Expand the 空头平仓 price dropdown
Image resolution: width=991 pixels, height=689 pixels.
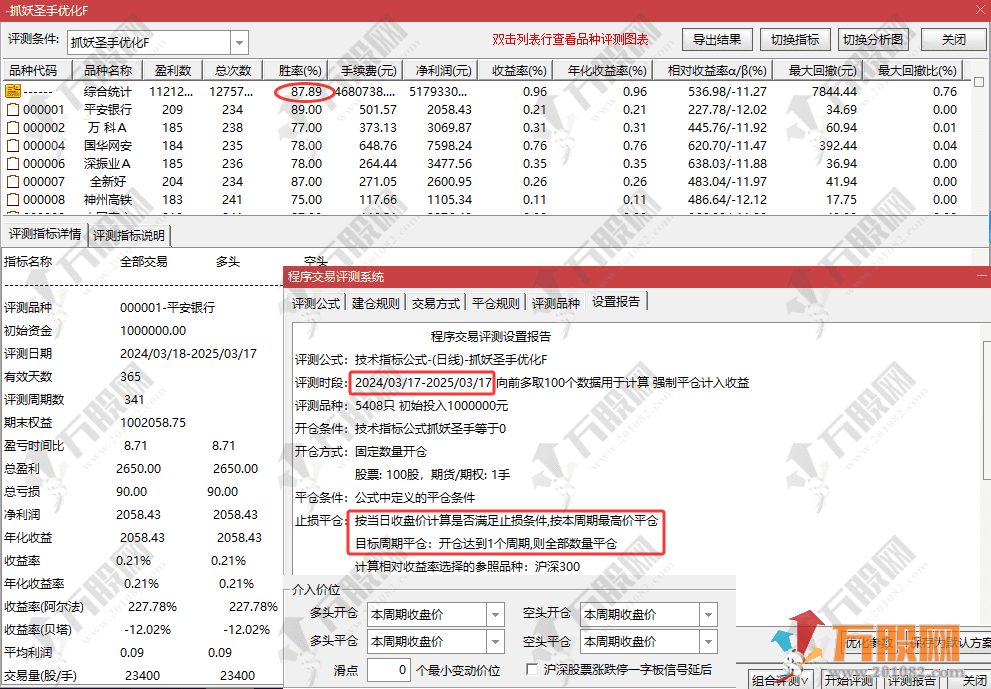point(708,642)
